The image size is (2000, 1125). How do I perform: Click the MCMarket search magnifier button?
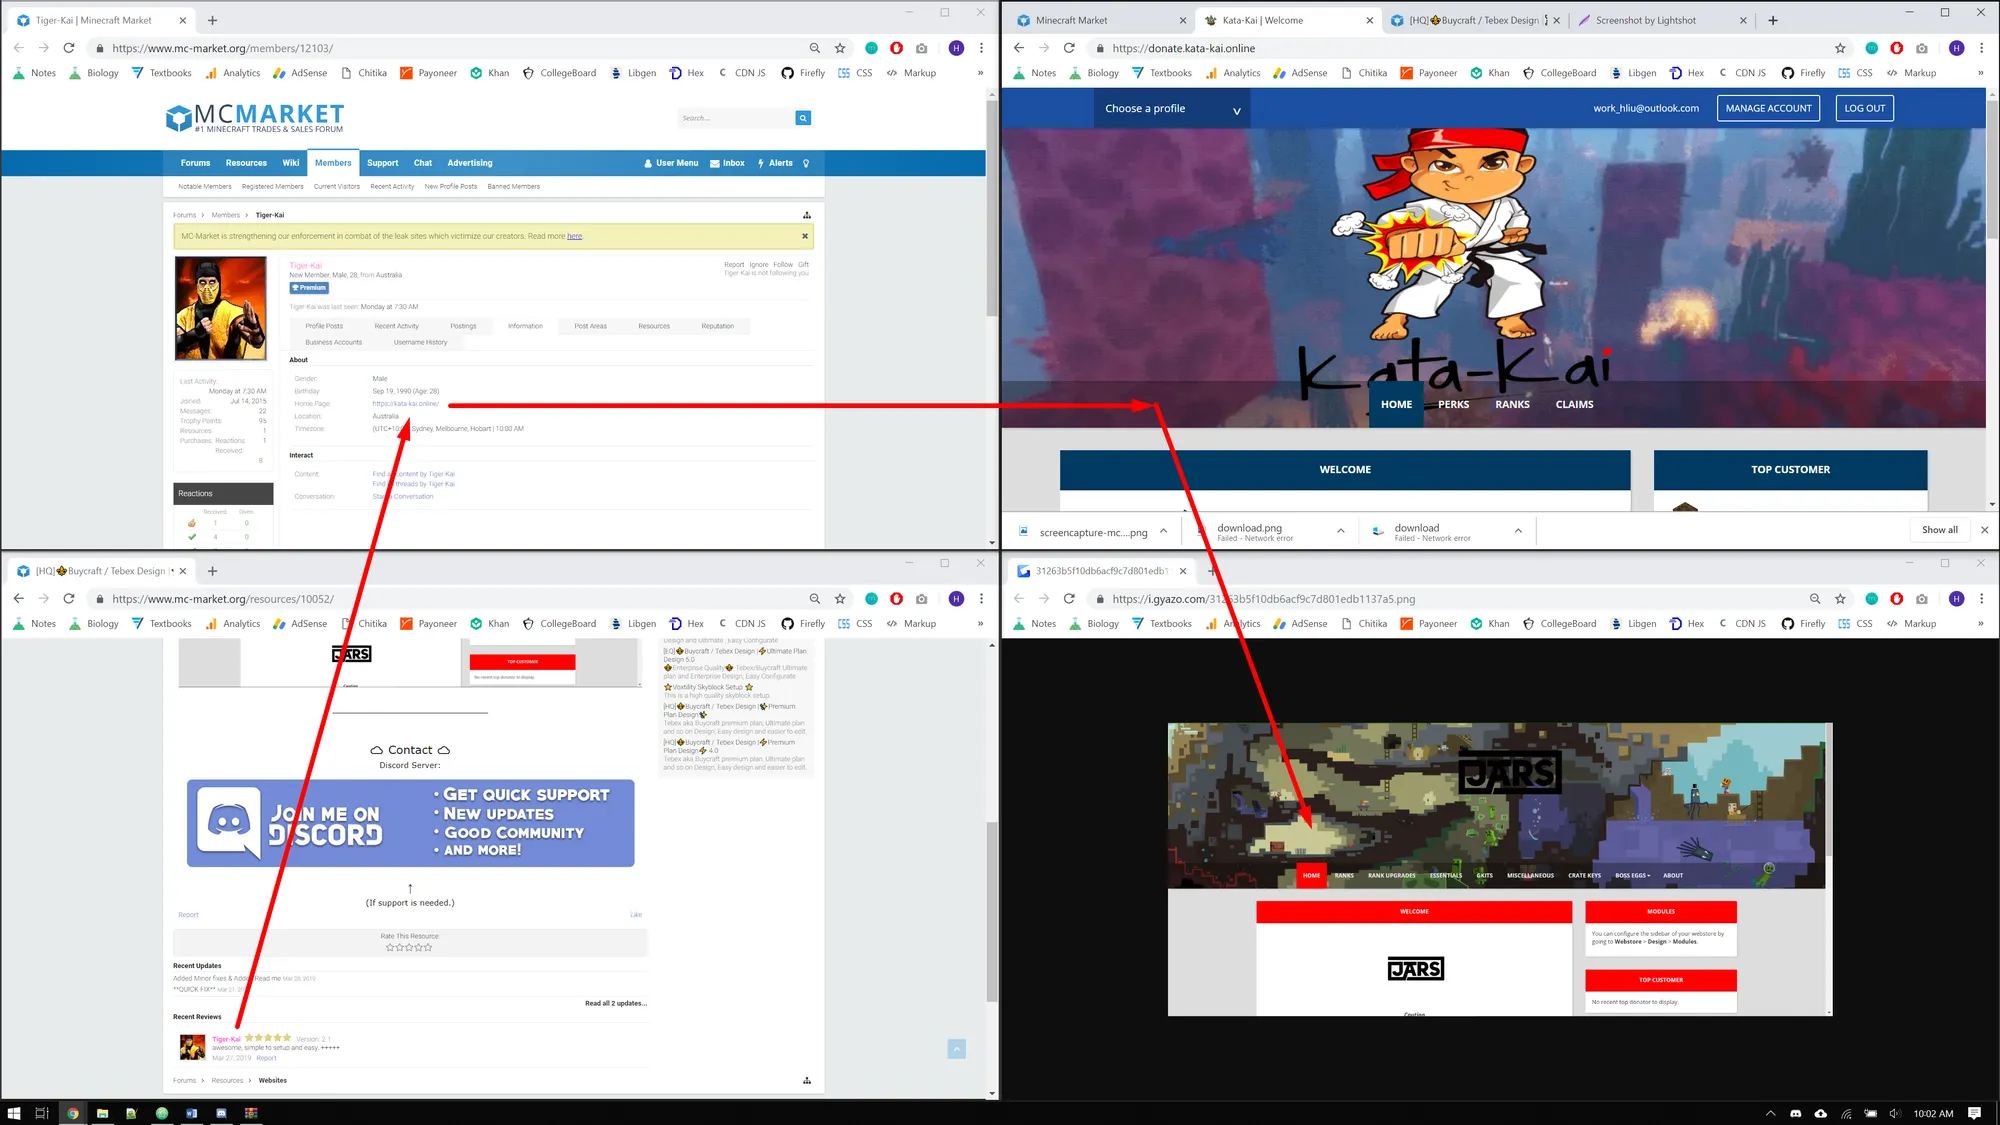pyautogui.click(x=802, y=118)
